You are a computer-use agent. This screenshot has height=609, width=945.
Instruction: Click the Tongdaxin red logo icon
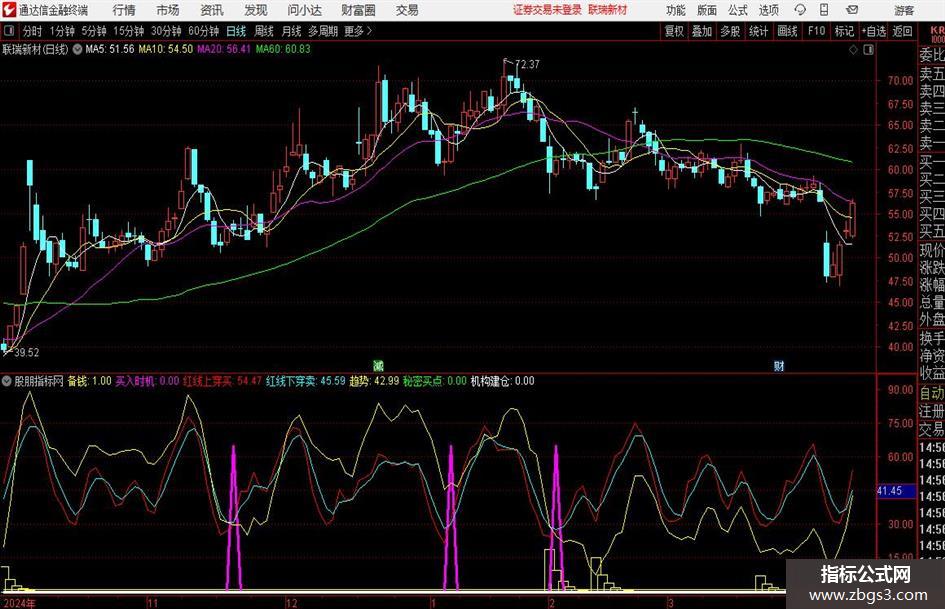tap(9, 10)
